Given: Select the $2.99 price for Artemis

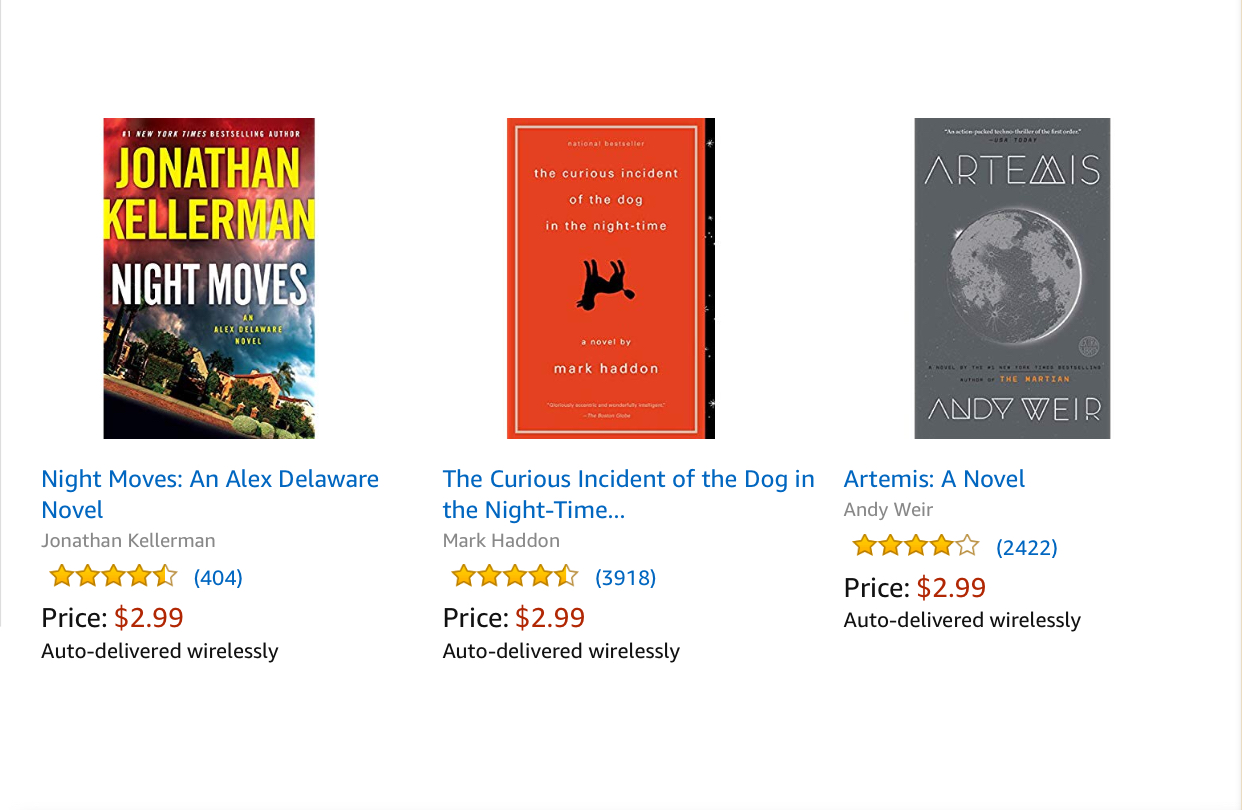Looking at the screenshot, I should point(951,587).
